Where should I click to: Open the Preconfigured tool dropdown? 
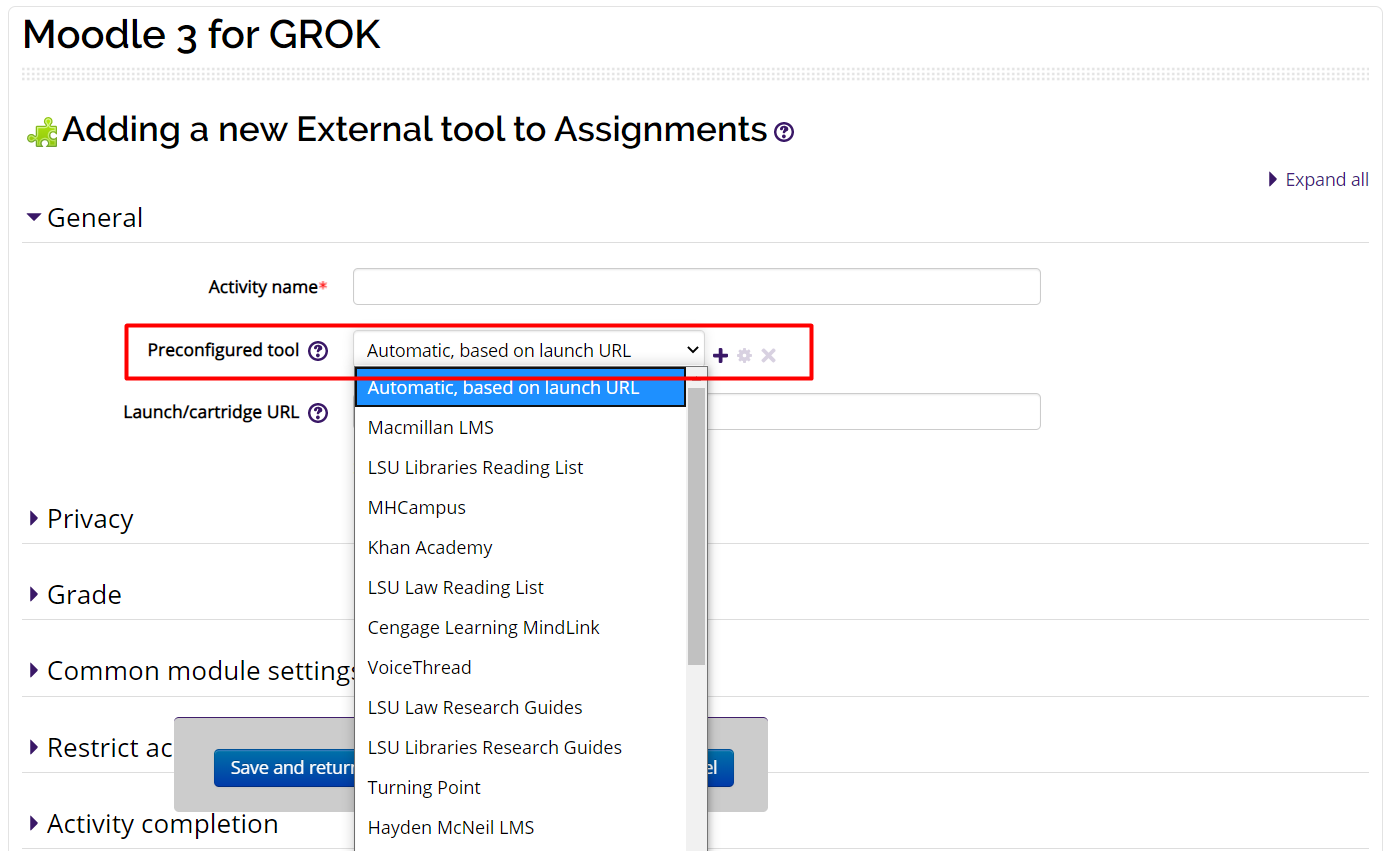[529, 350]
